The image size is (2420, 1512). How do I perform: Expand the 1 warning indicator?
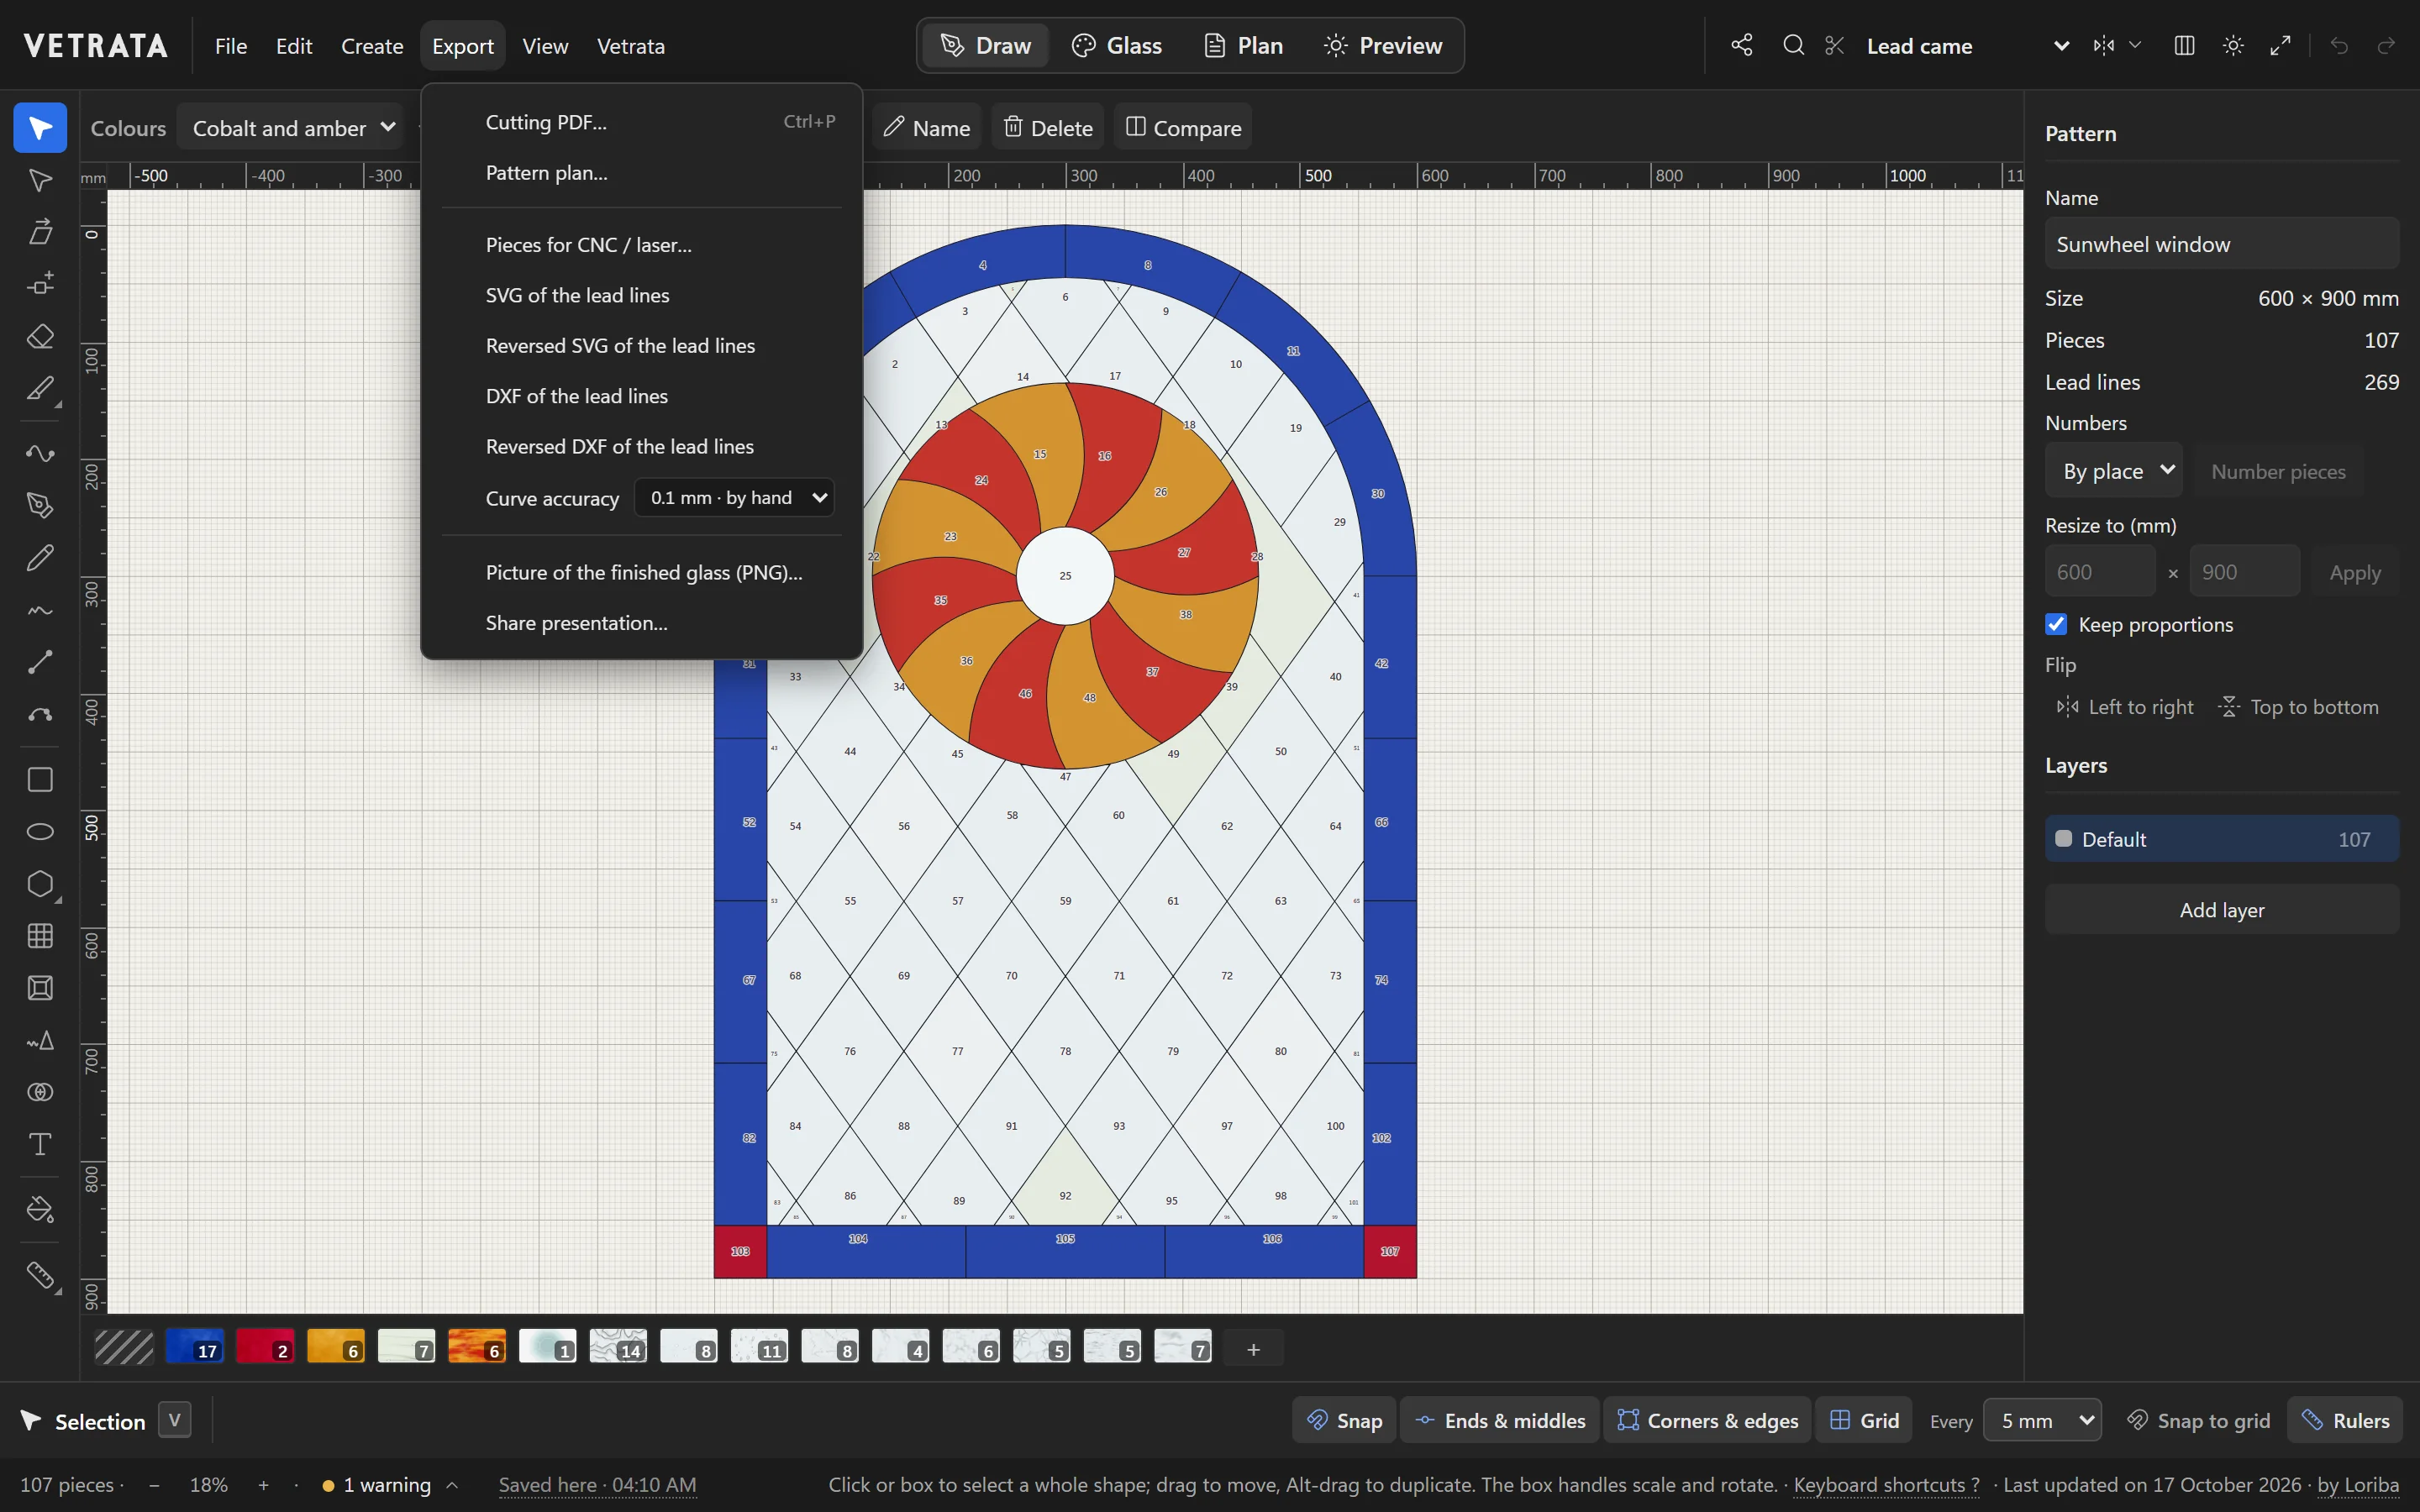389,1484
